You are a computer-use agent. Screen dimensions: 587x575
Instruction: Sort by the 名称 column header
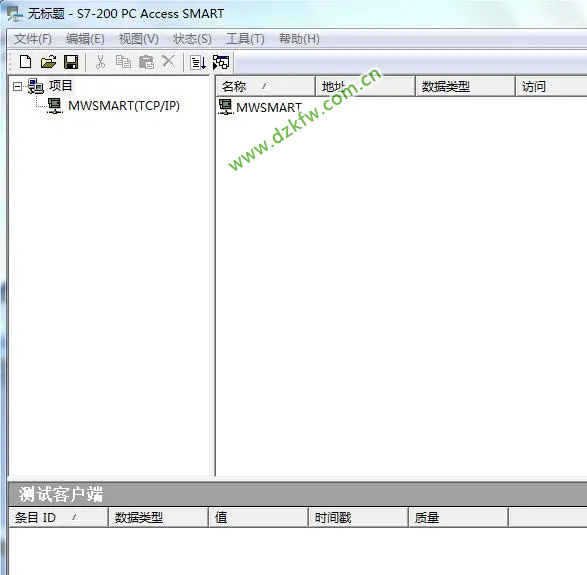(265, 86)
